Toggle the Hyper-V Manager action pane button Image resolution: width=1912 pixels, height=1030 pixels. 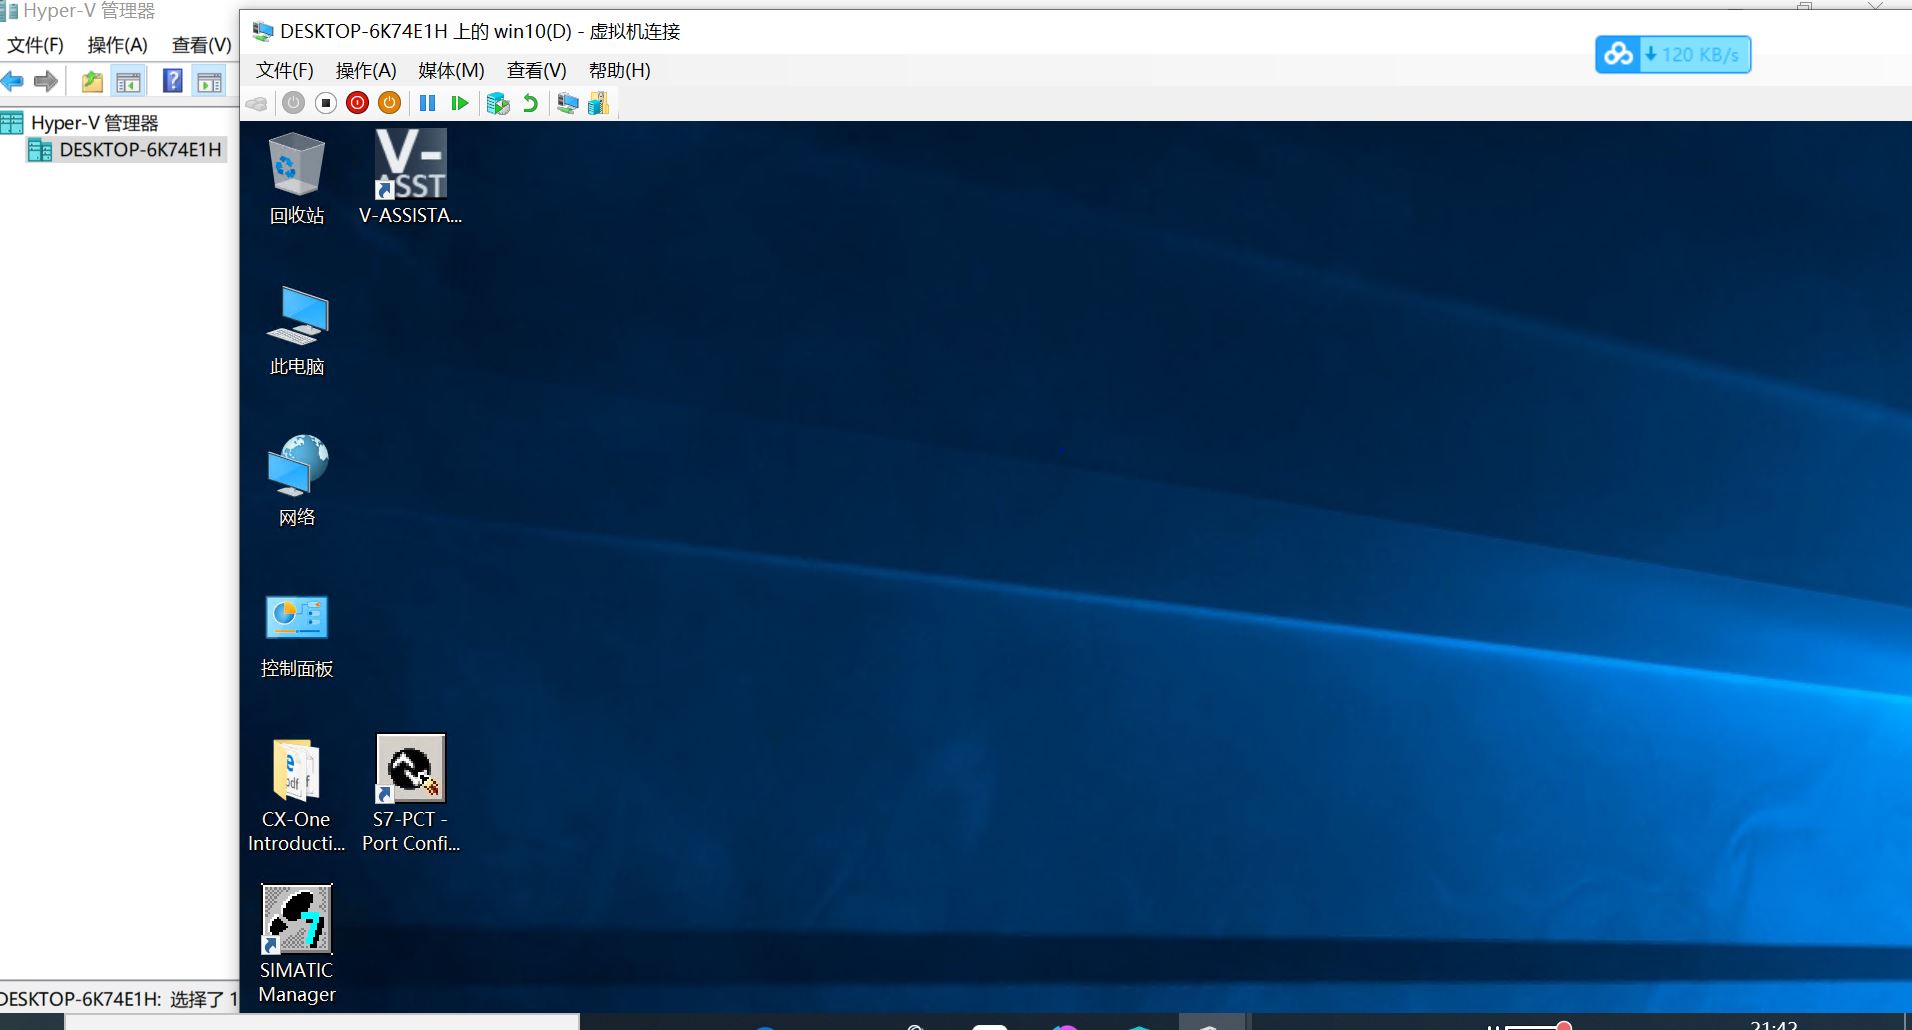[209, 82]
